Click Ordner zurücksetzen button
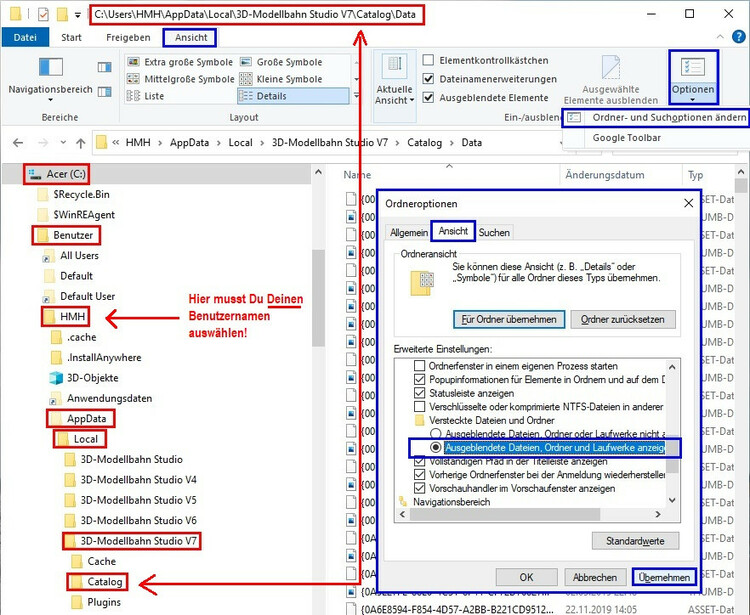The height and width of the screenshot is (615, 750). coord(623,319)
